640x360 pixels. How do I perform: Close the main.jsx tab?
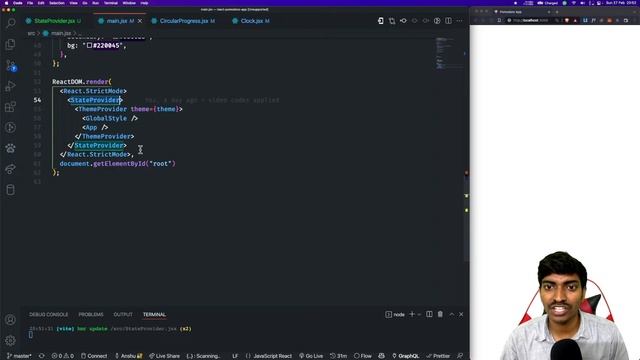pyautogui.click(x=140, y=21)
